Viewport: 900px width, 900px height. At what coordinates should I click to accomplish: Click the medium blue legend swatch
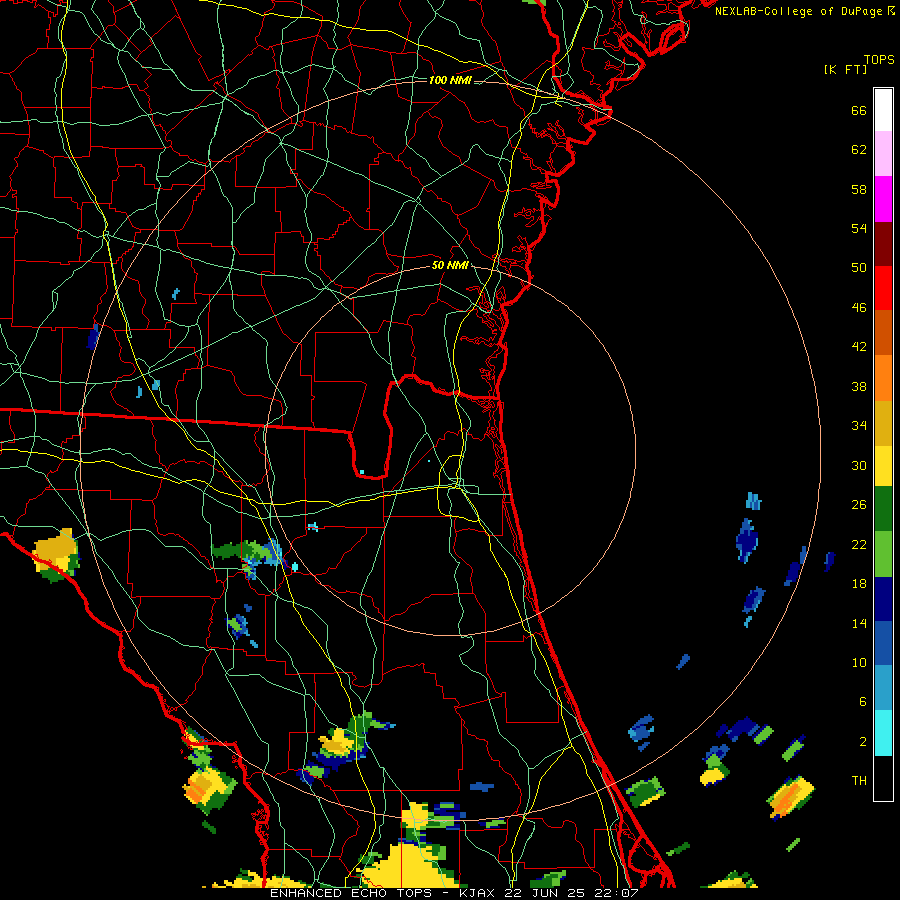tap(883, 643)
